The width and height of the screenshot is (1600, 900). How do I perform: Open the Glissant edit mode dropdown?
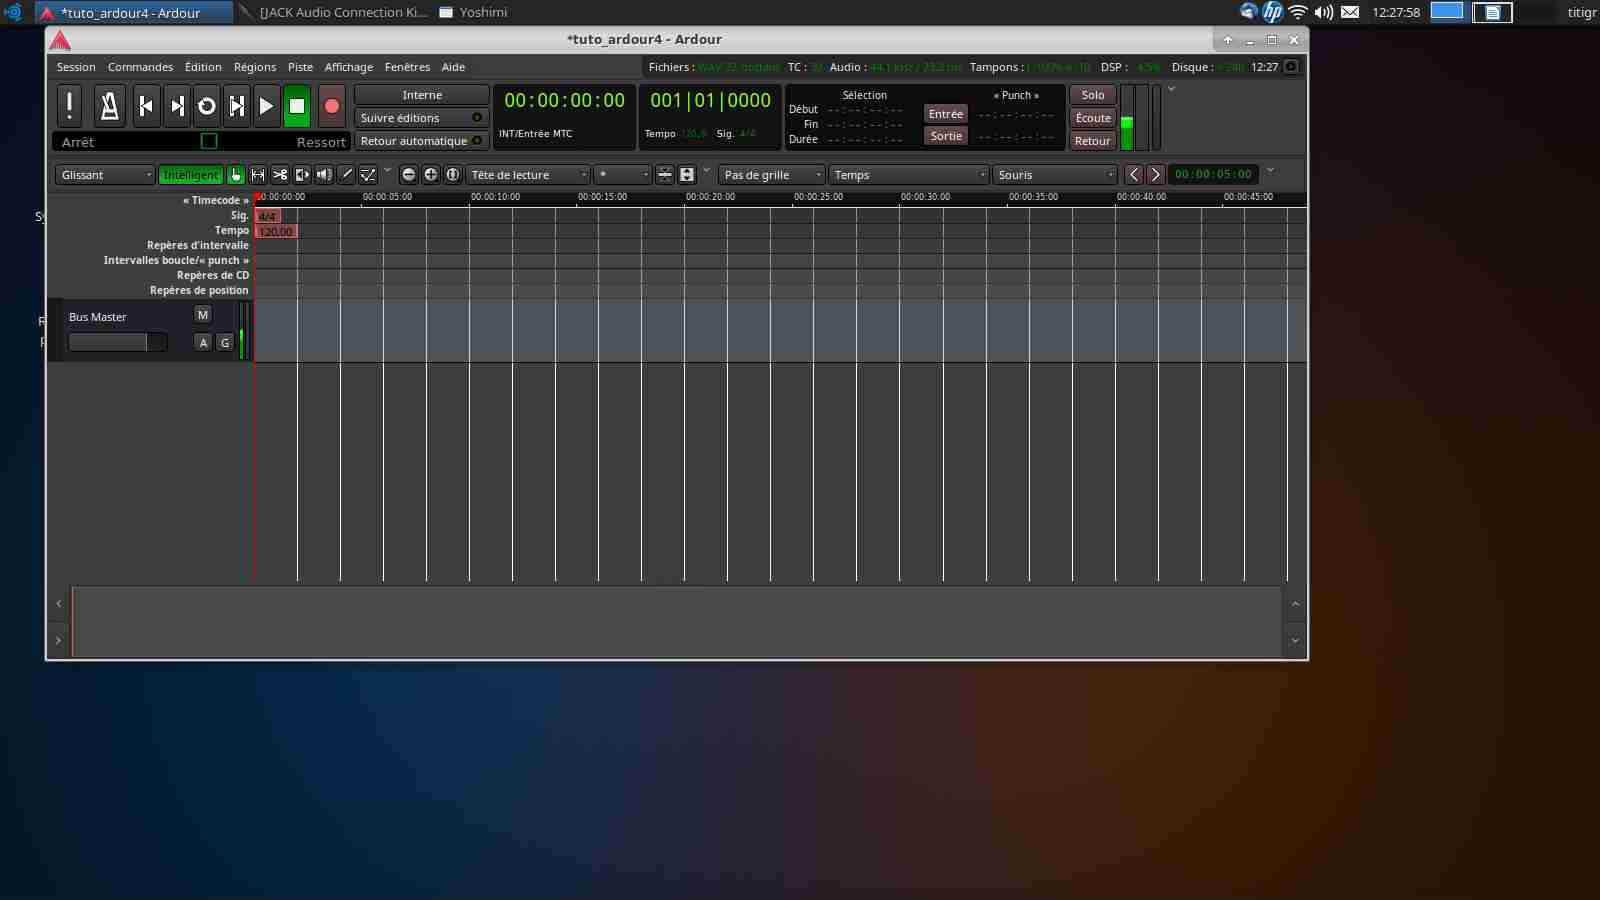105,175
